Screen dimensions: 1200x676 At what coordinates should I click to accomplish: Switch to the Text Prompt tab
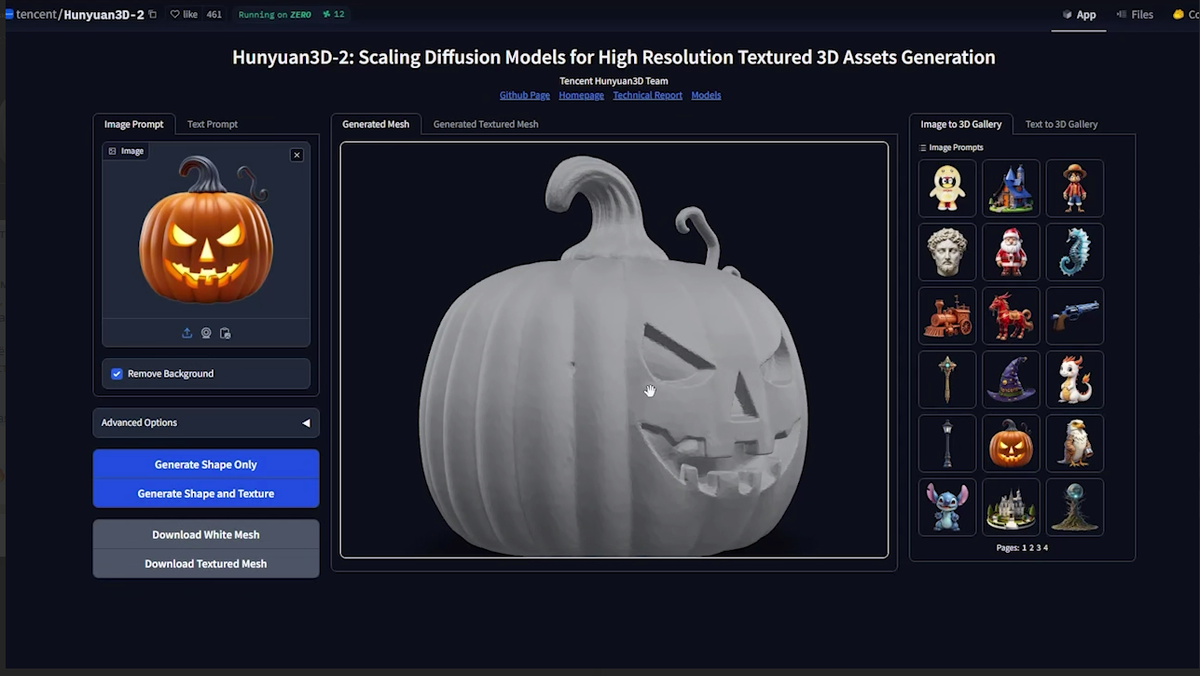click(212, 124)
